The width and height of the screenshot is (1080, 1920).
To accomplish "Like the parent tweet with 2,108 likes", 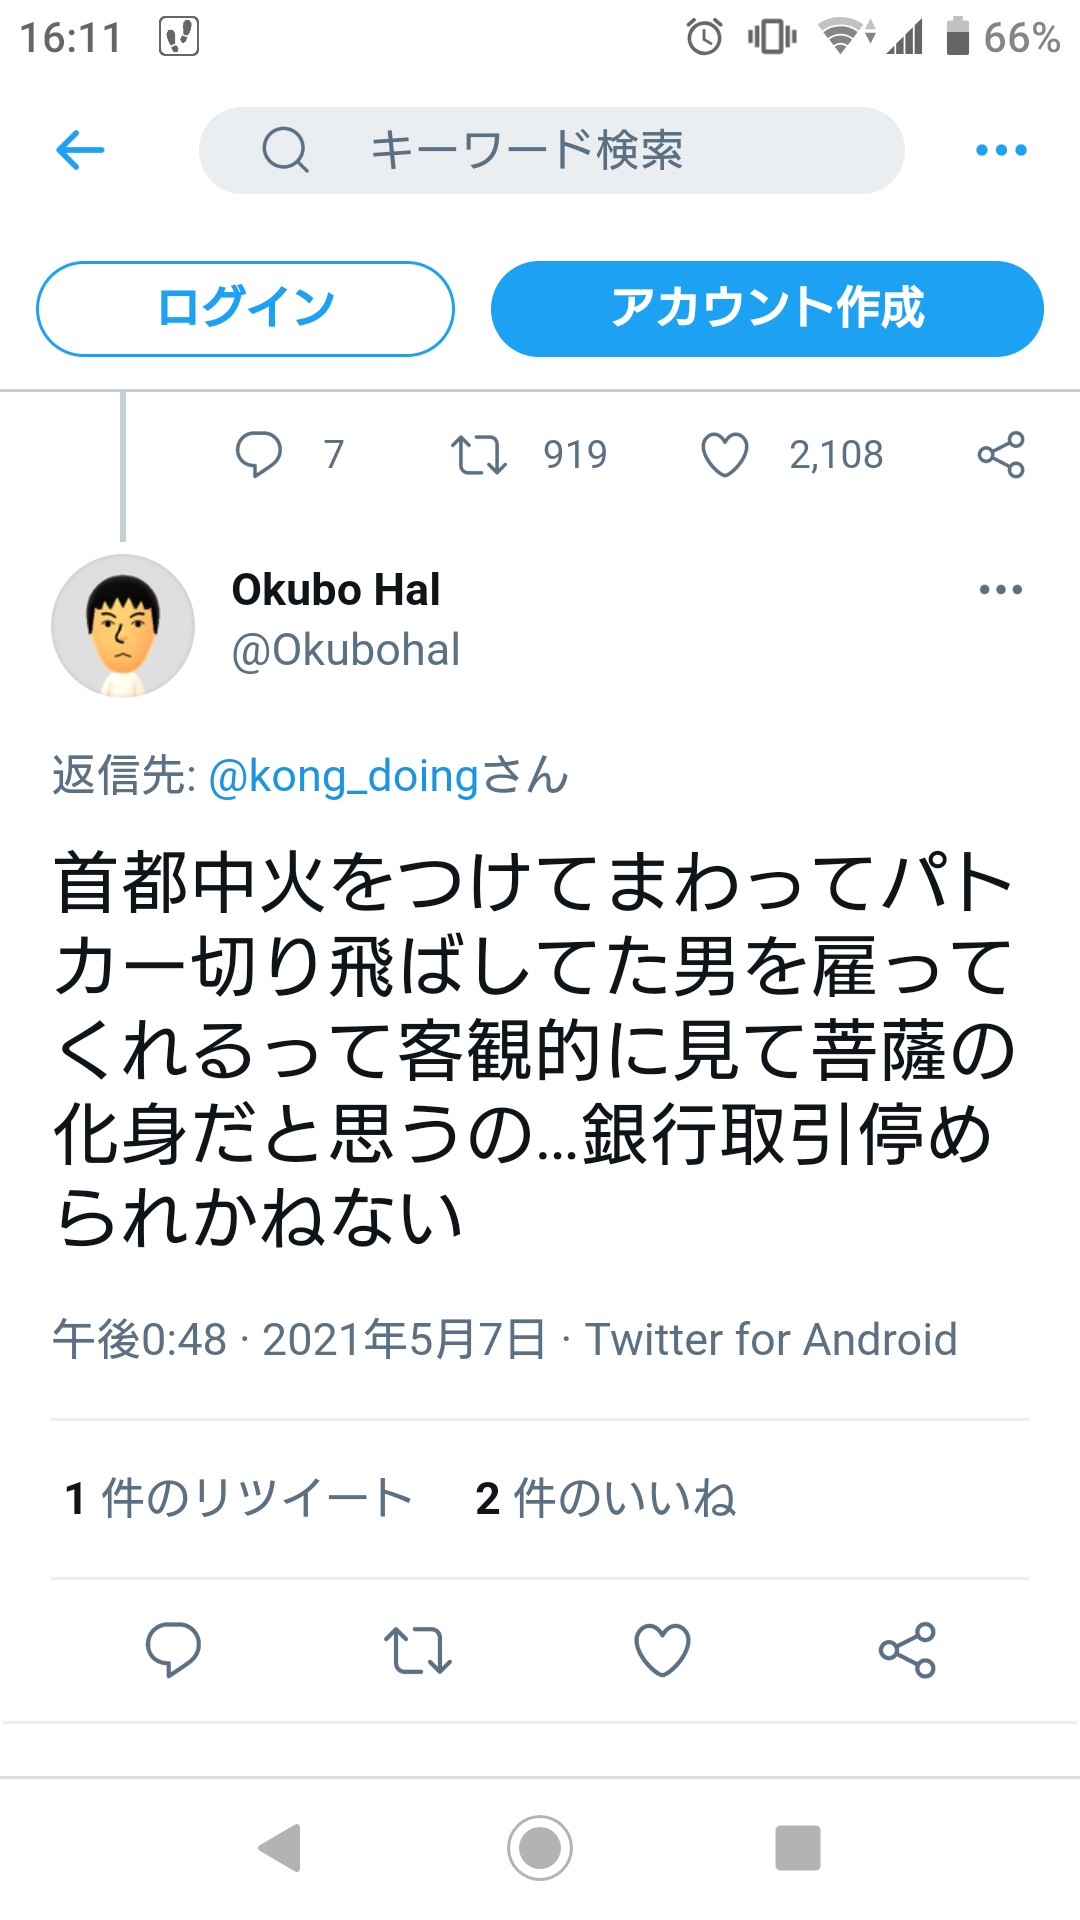I will click(725, 455).
